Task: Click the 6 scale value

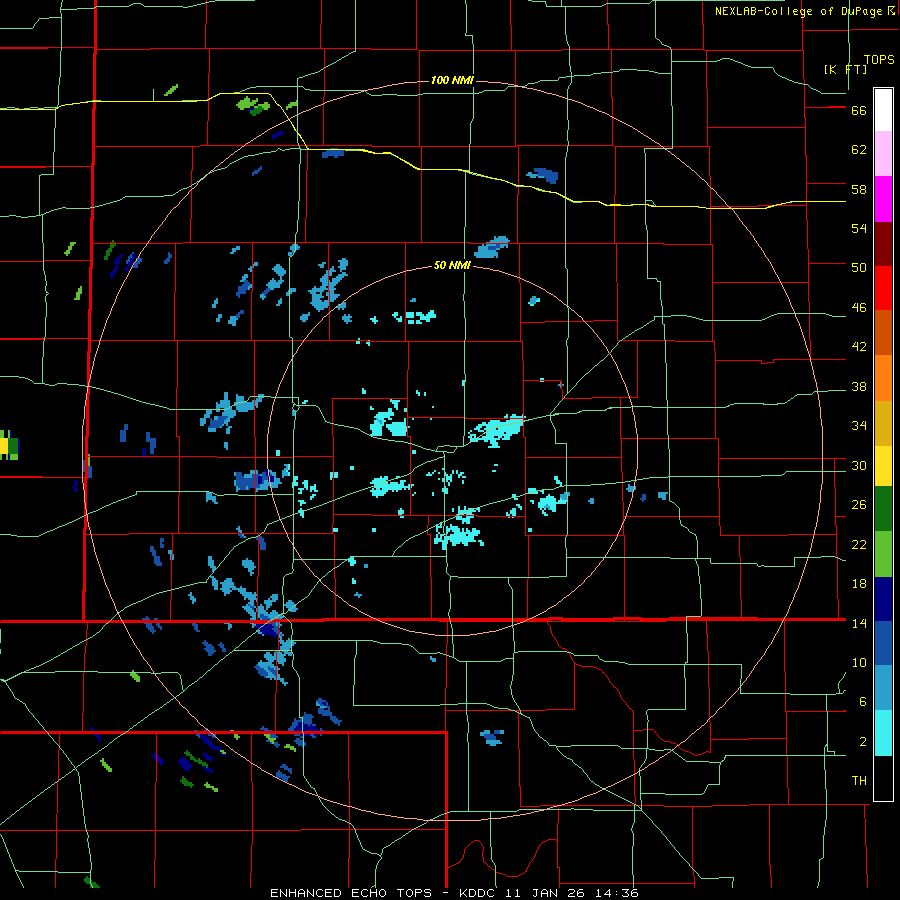Action: pos(863,702)
